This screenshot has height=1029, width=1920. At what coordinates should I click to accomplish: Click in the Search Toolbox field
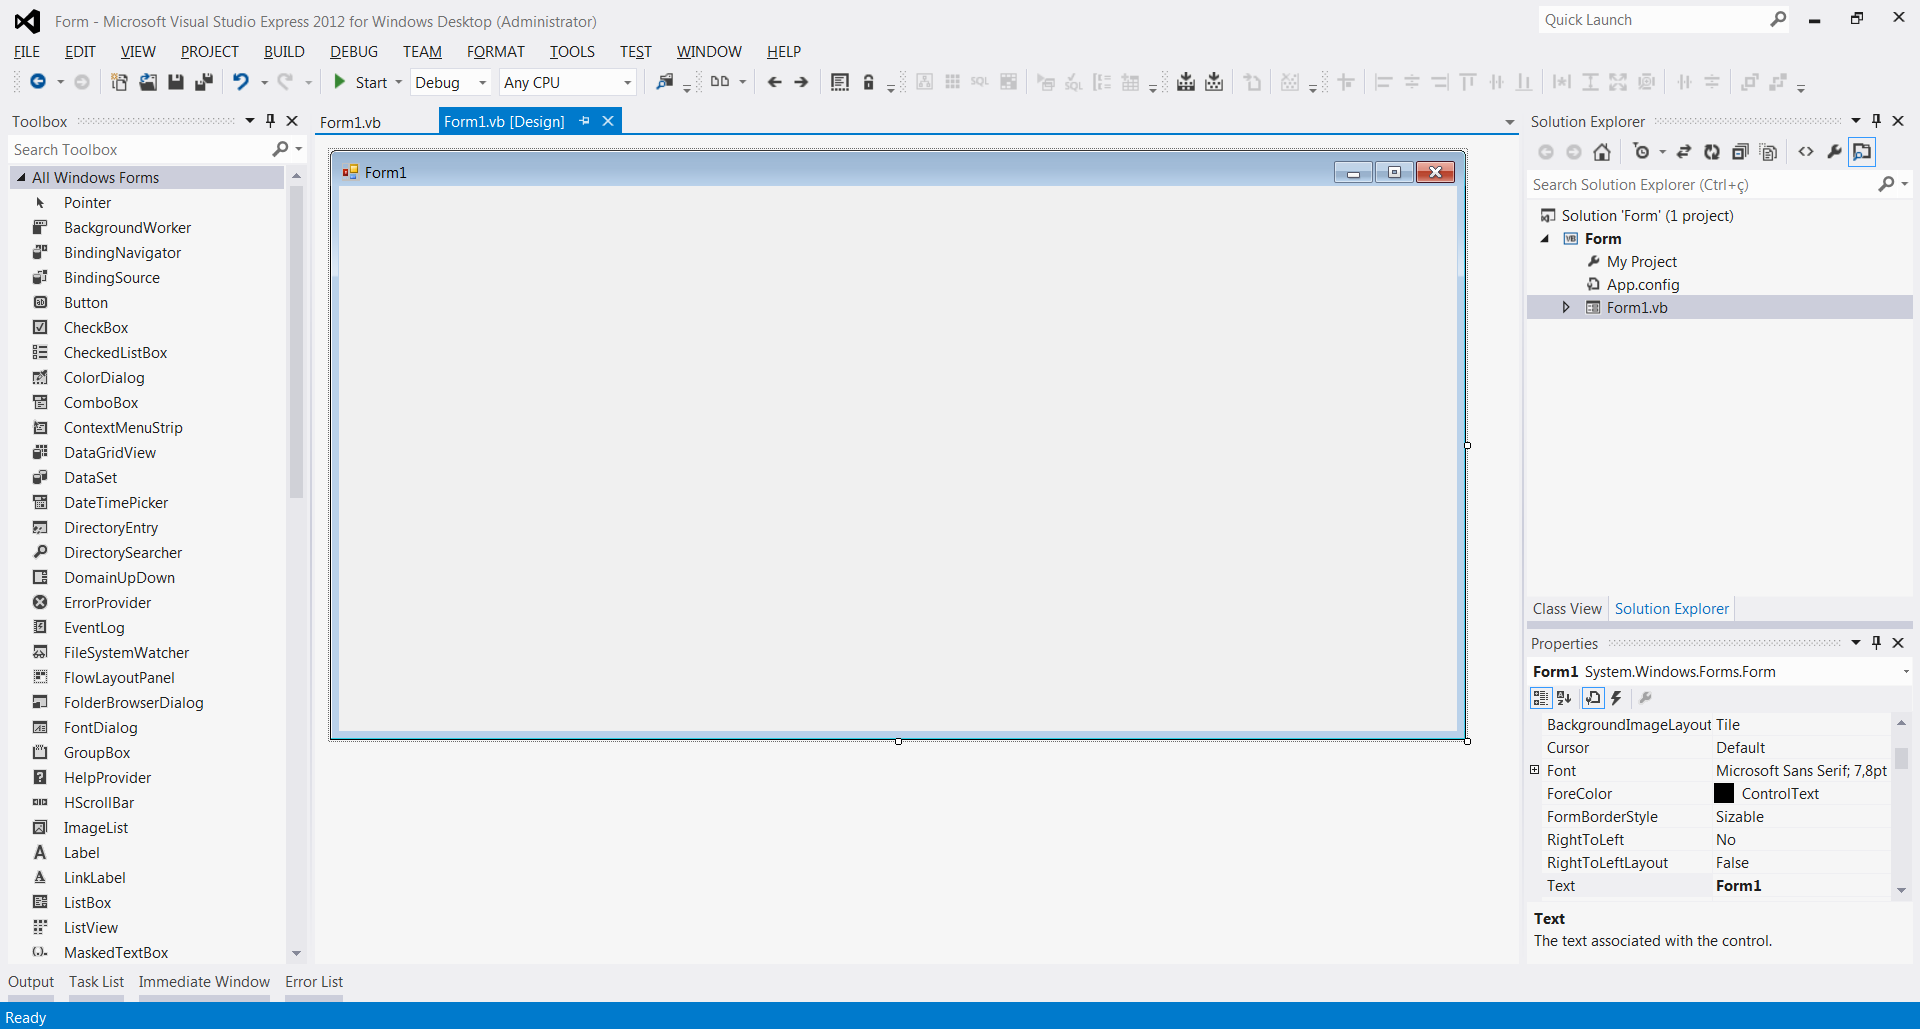tap(140, 149)
